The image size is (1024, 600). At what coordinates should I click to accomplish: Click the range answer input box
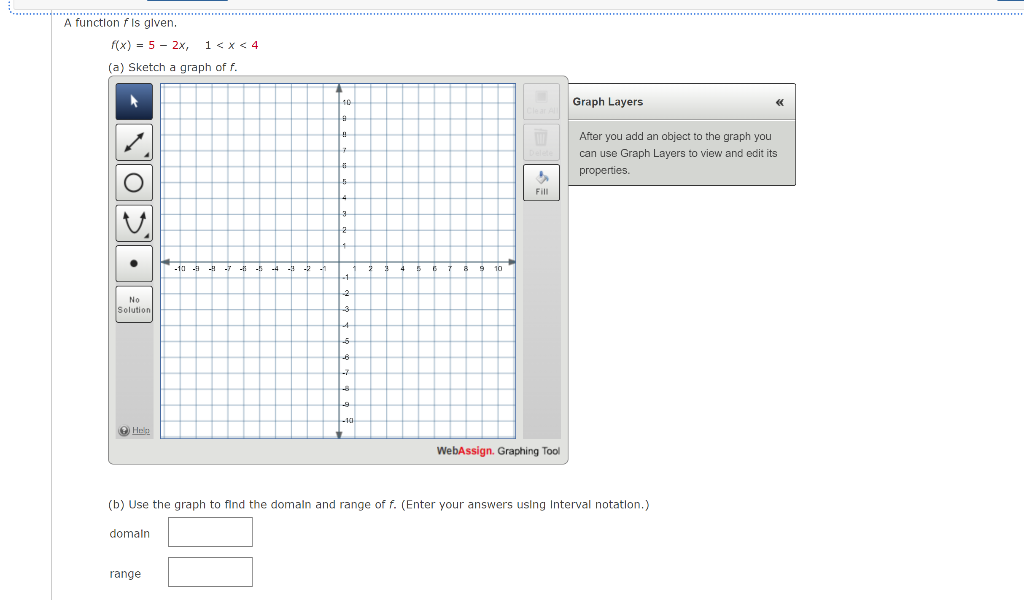point(210,572)
